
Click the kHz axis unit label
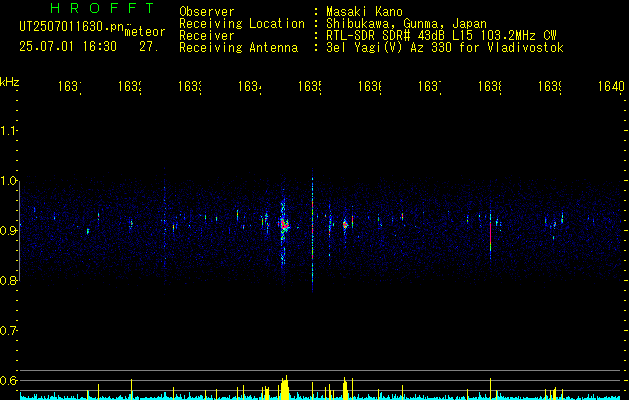pyautogui.click(x=9, y=81)
